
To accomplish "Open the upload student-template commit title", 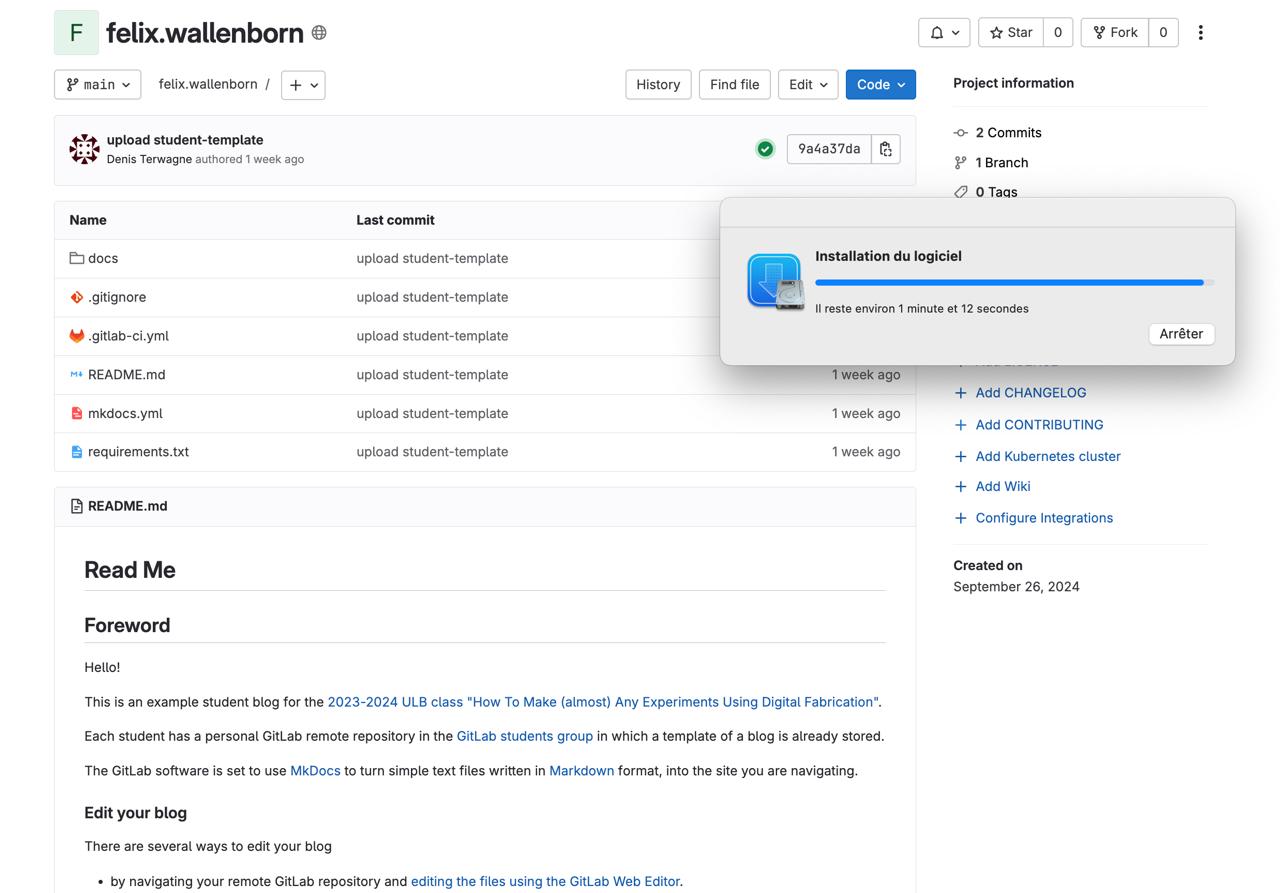I will [x=185, y=140].
